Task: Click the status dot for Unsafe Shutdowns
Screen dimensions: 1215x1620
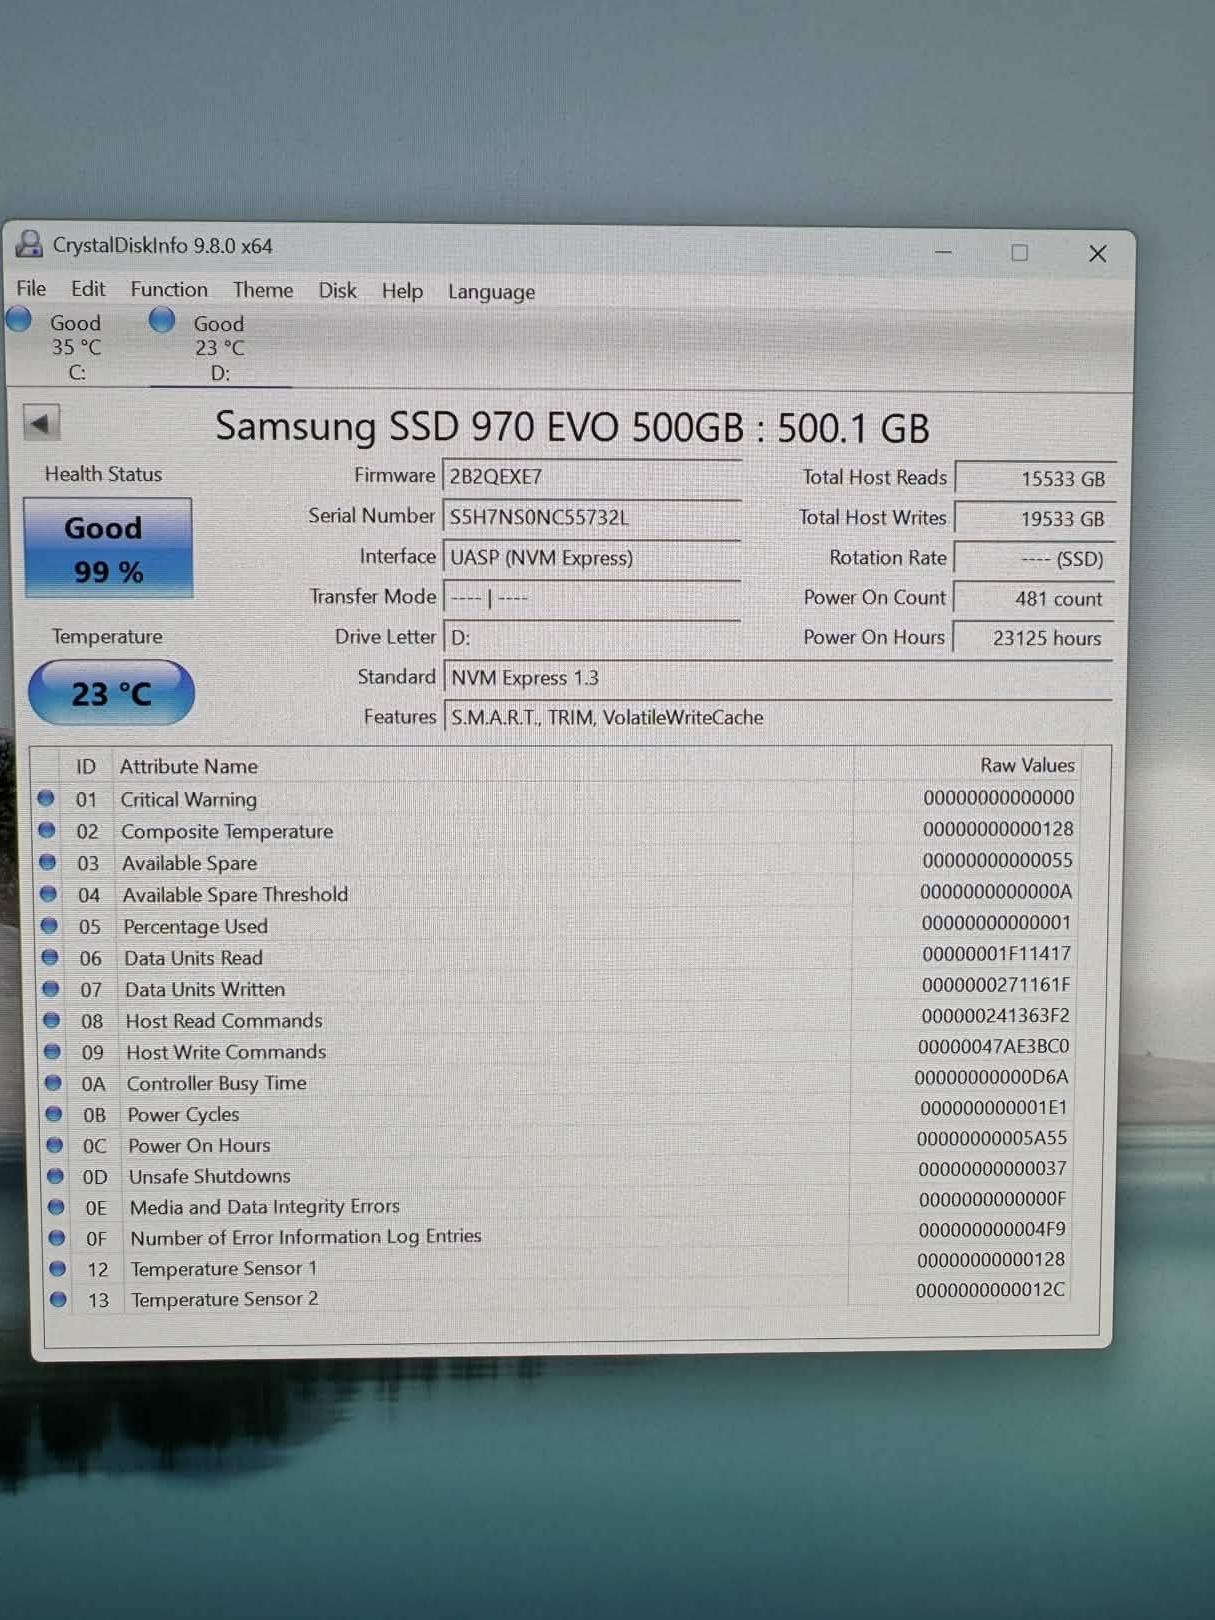Action: (x=56, y=1176)
